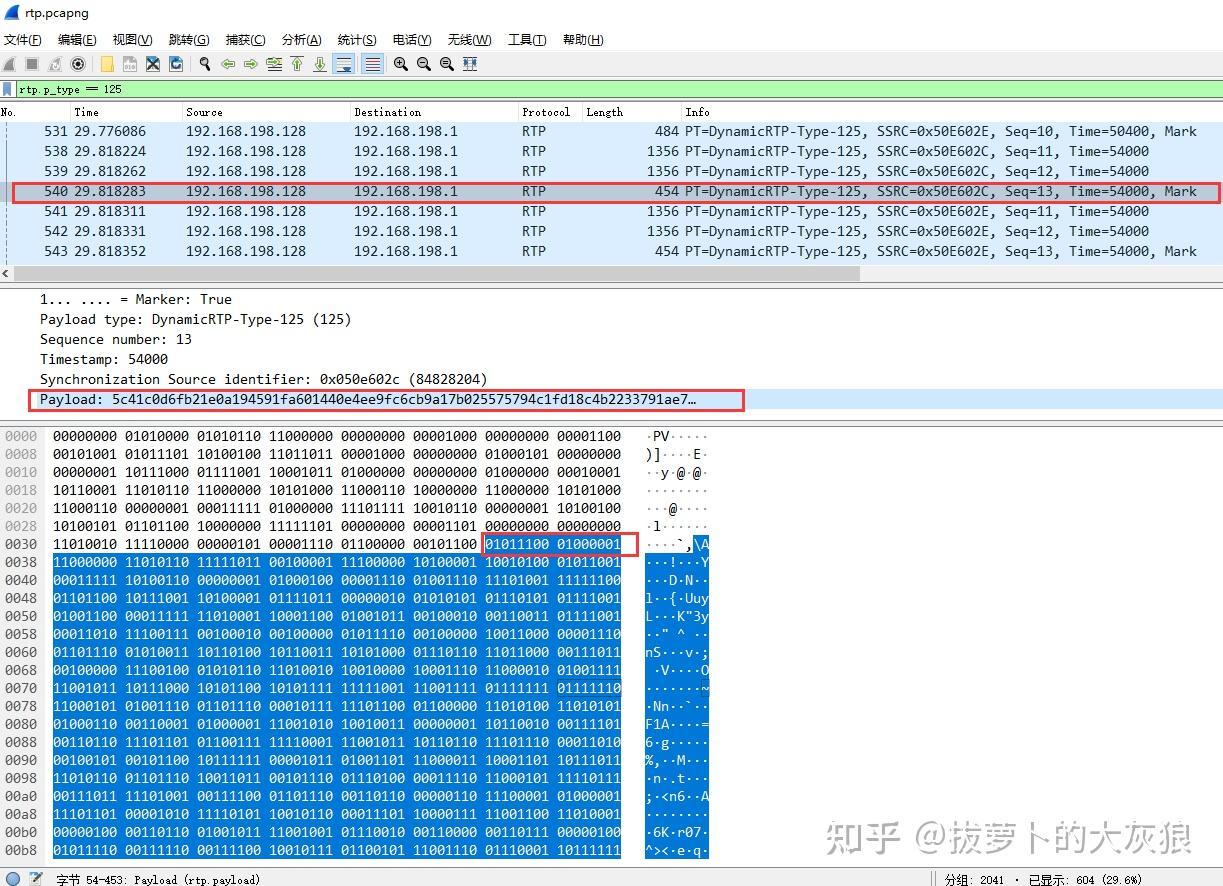Jump to the last packet
This screenshot has height=886, width=1223.
(319, 64)
